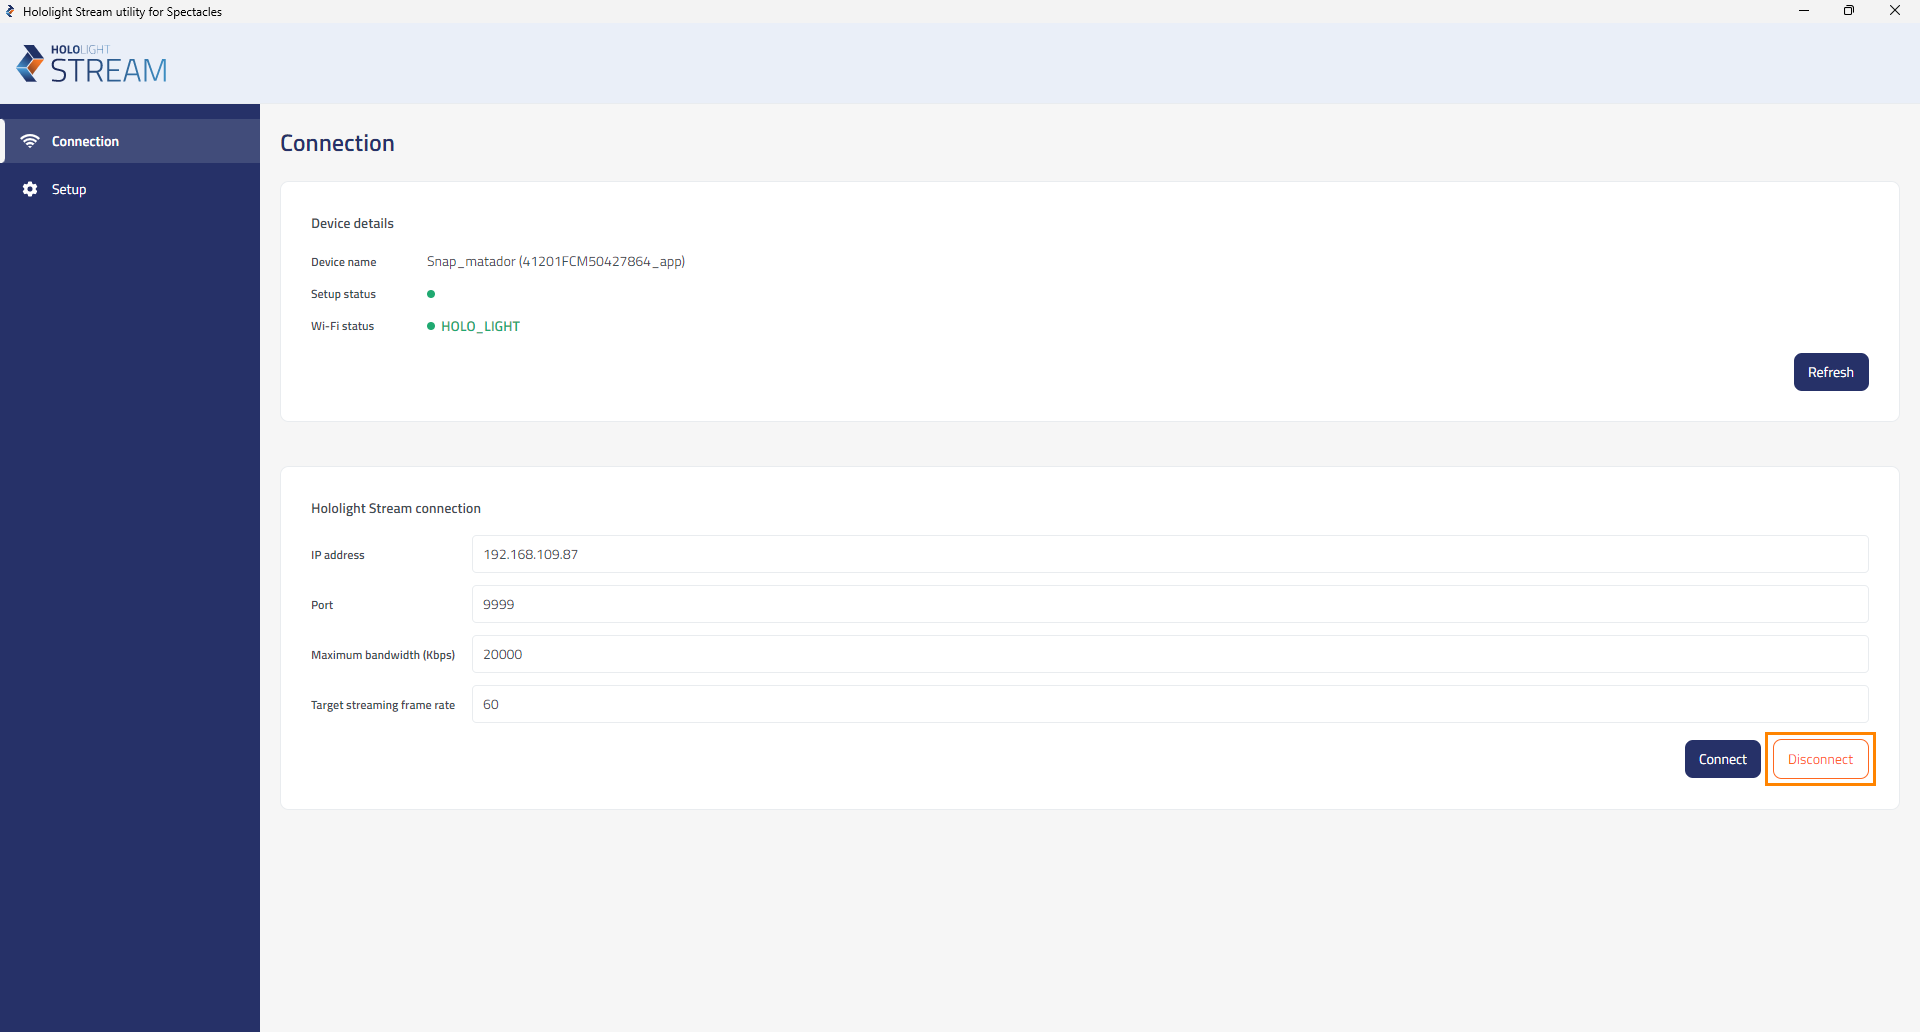This screenshot has height=1032, width=1920.
Task: Click the Wi-Fi icon beside Connection
Action: tap(30, 141)
